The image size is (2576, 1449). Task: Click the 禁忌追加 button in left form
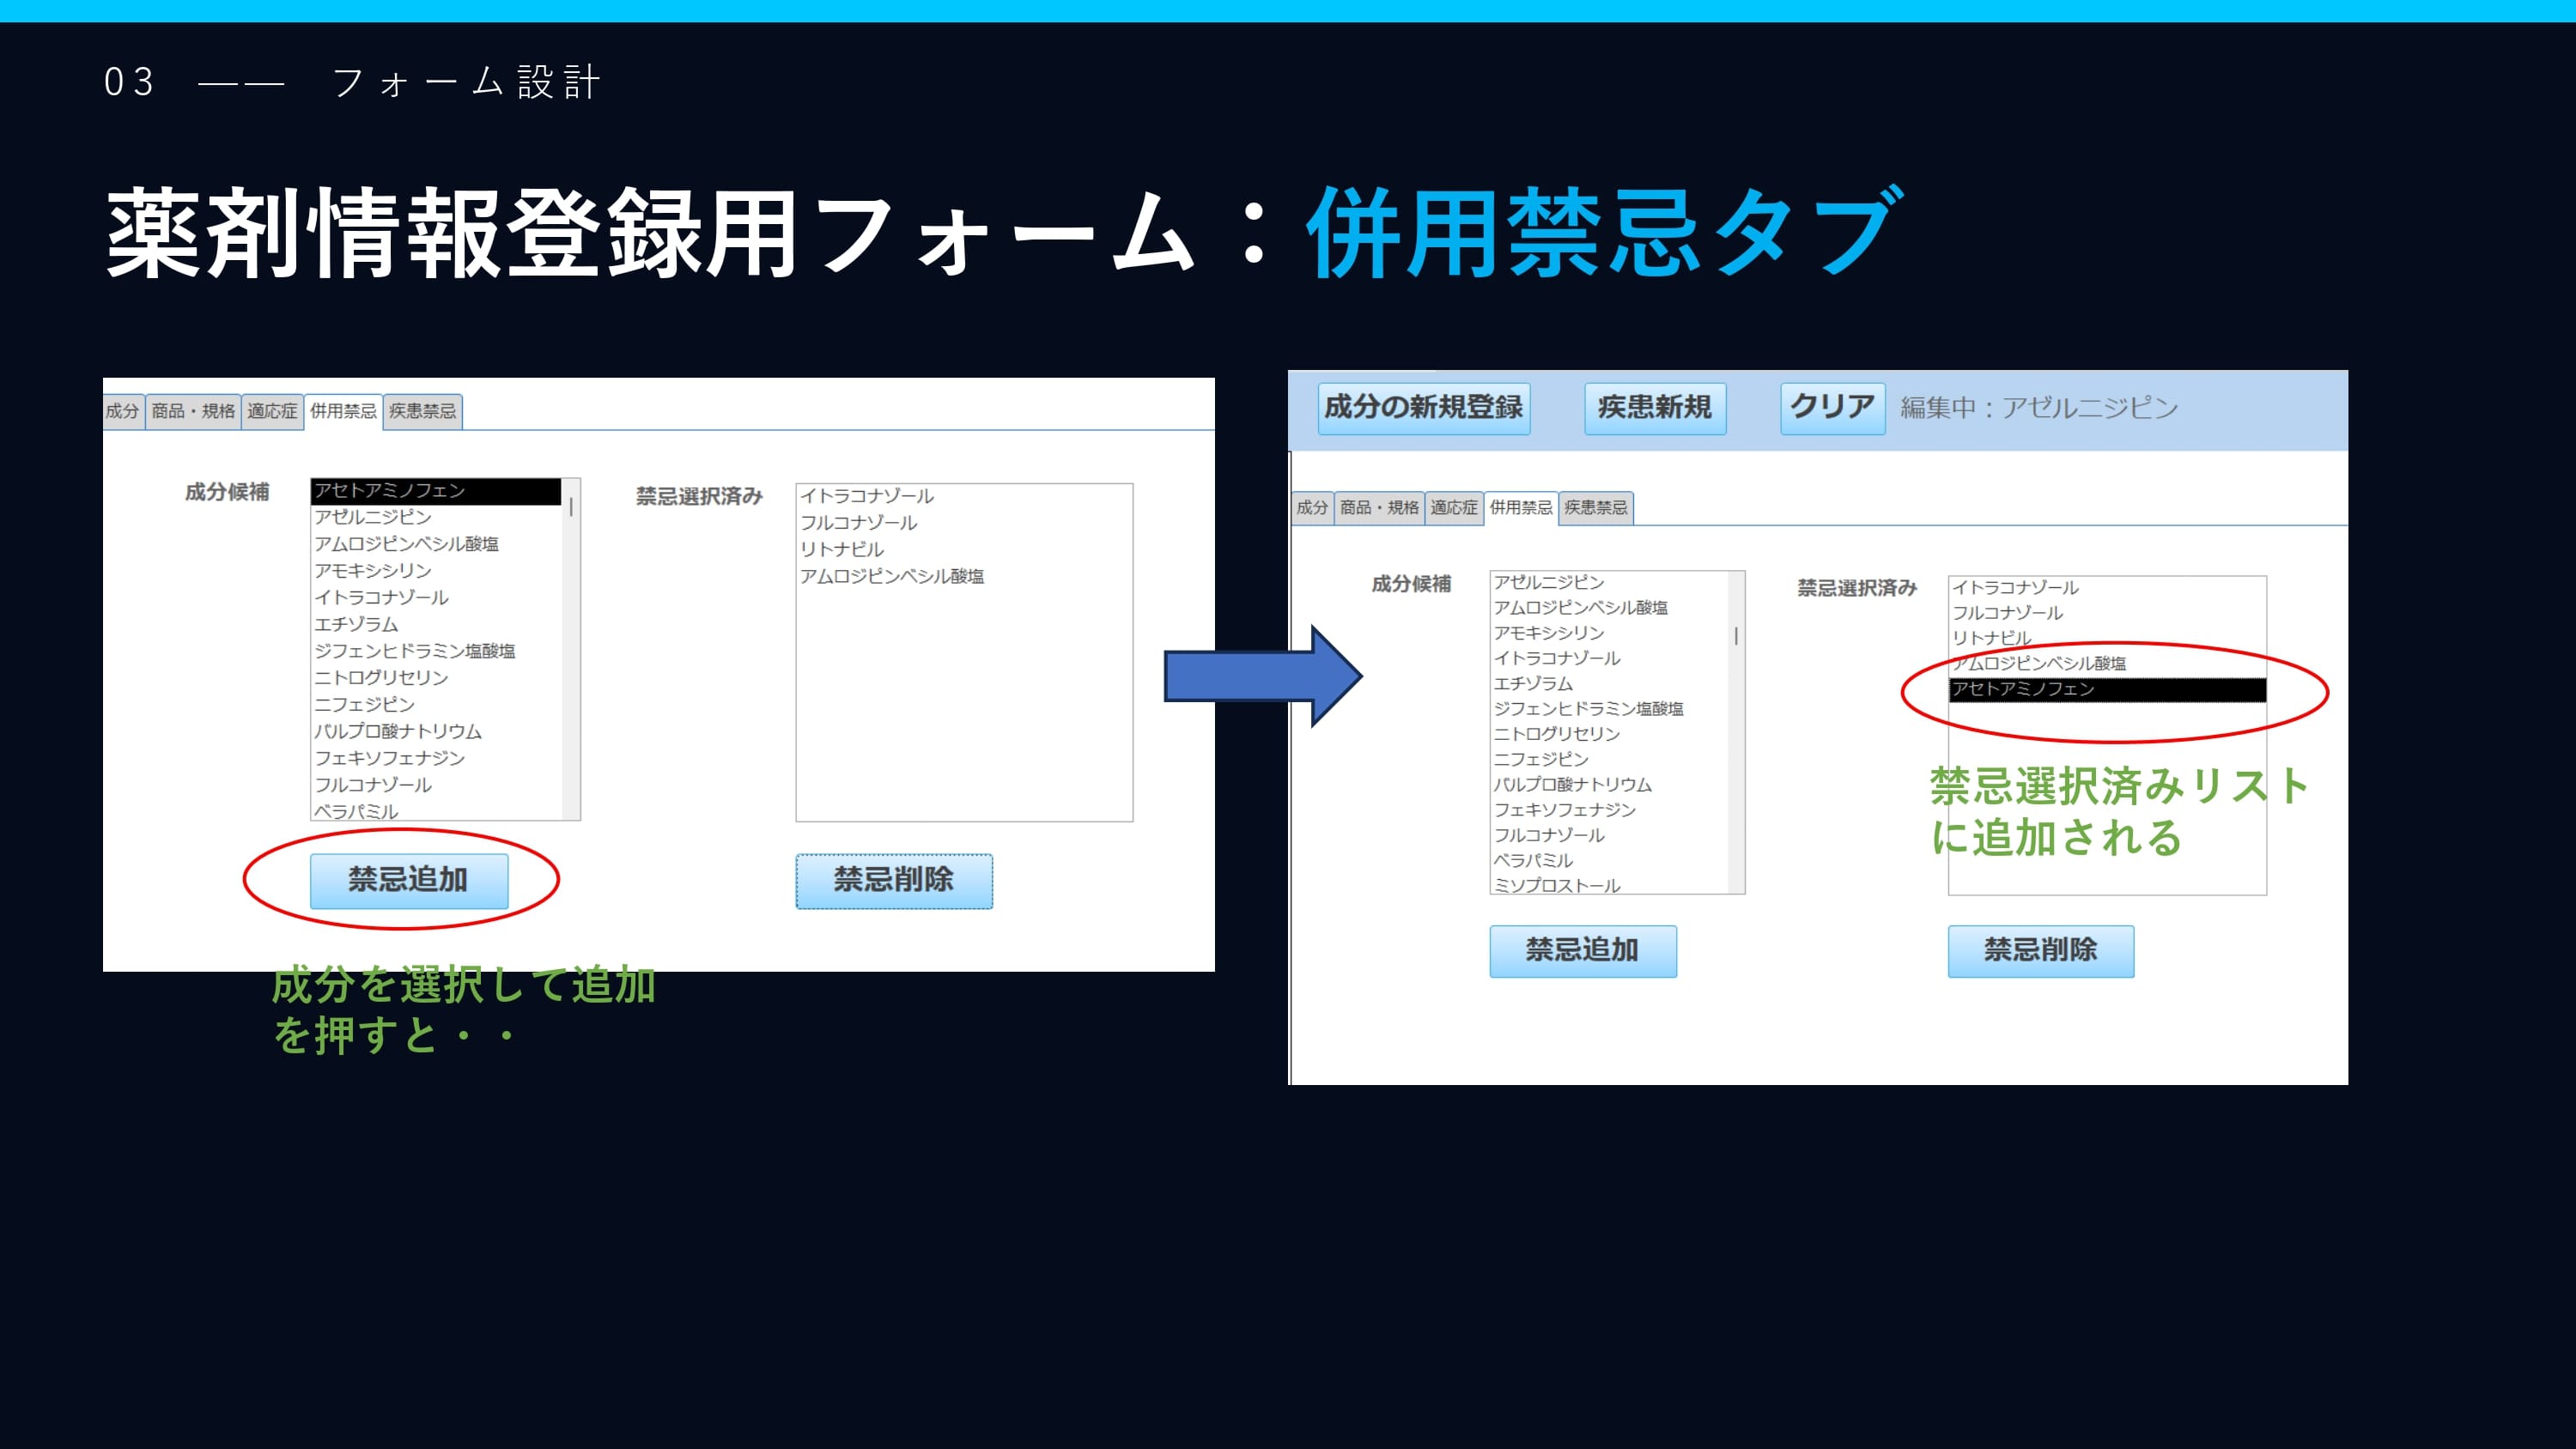pyautogui.click(x=408, y=880)
